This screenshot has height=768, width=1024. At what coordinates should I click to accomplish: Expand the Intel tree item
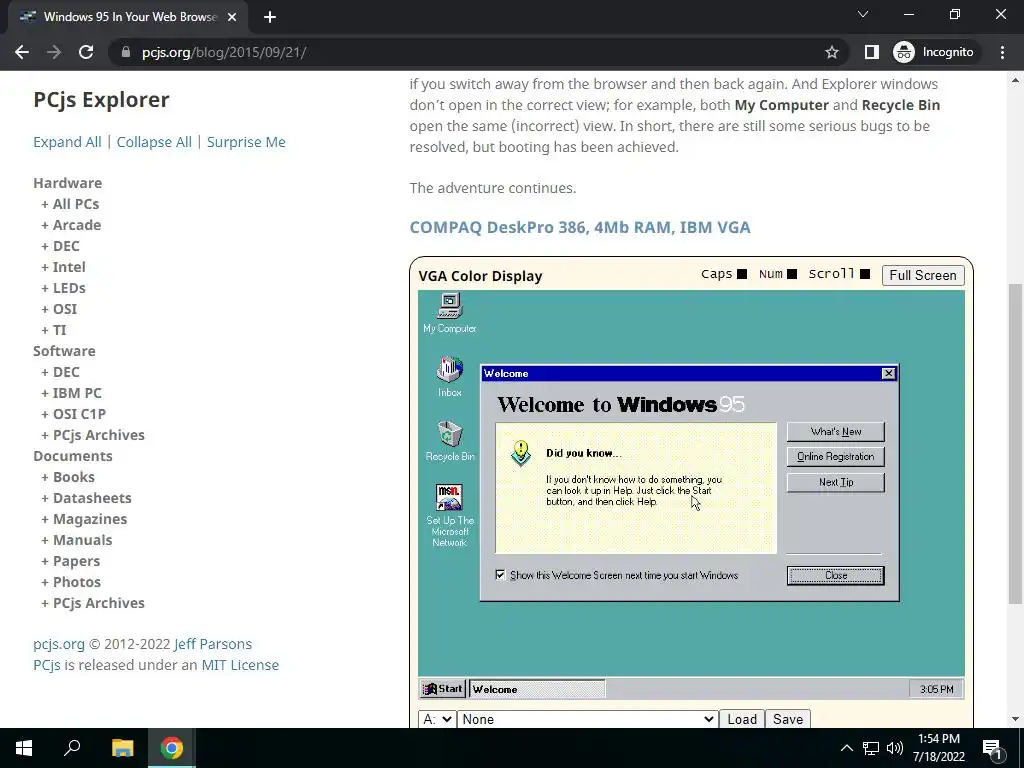[63, 266]
